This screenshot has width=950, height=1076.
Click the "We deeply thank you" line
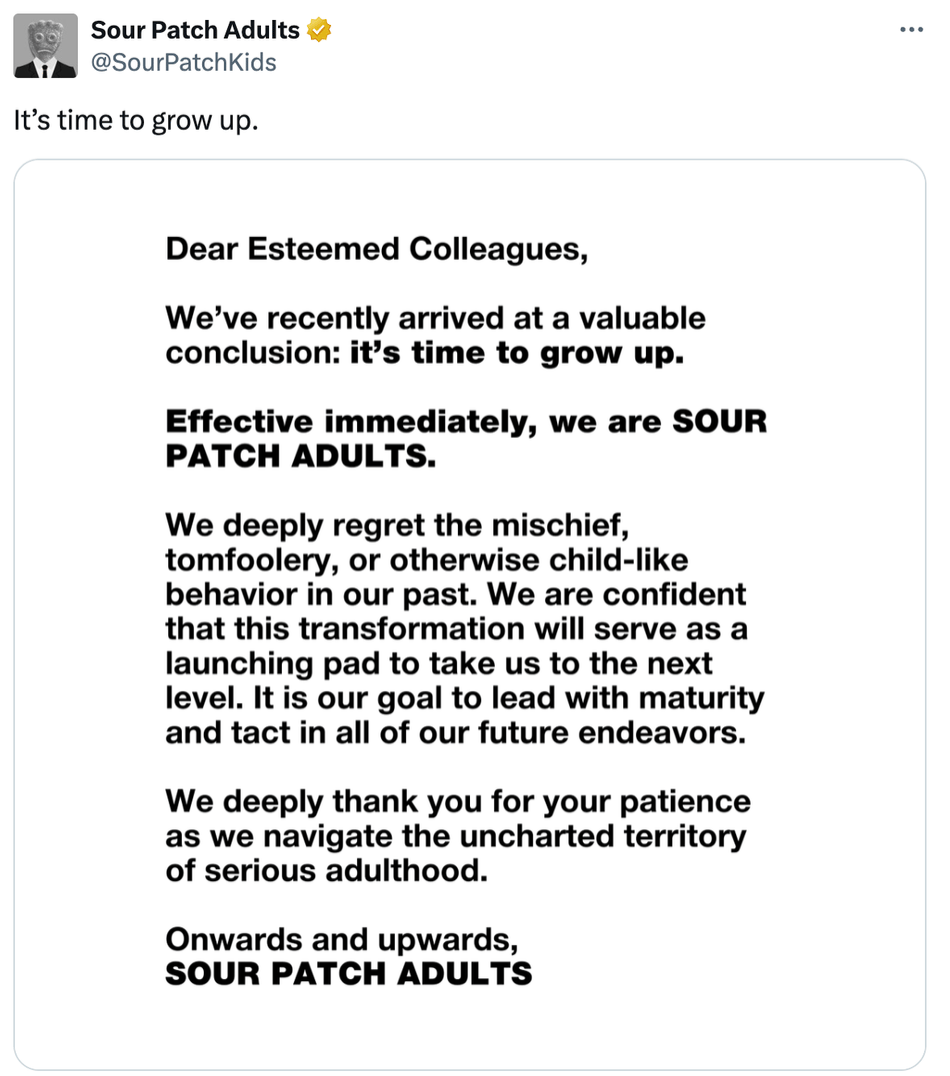pyautogui.click(x=458, y=802)
